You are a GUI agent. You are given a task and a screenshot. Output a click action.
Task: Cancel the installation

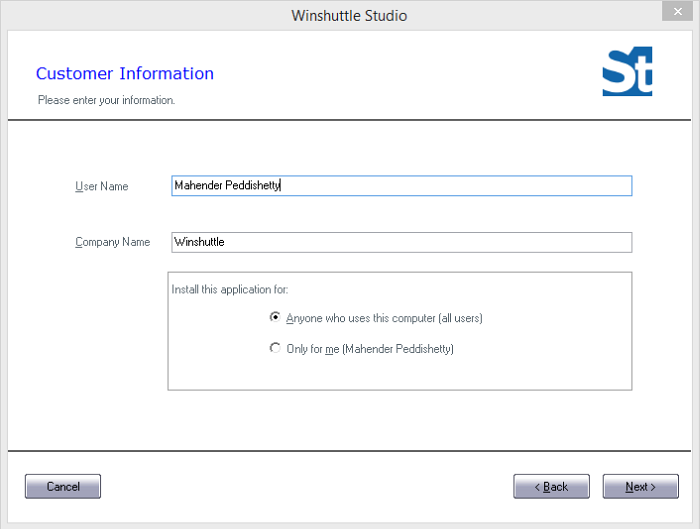(63, 486)
